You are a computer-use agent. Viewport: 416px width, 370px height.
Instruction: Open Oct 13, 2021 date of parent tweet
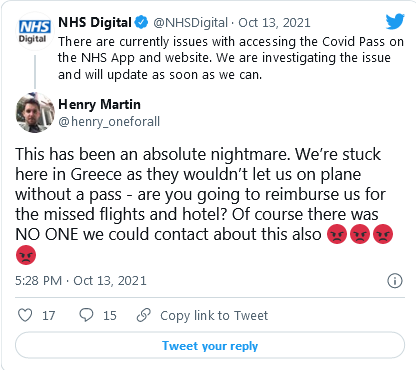tap(274, 23)
